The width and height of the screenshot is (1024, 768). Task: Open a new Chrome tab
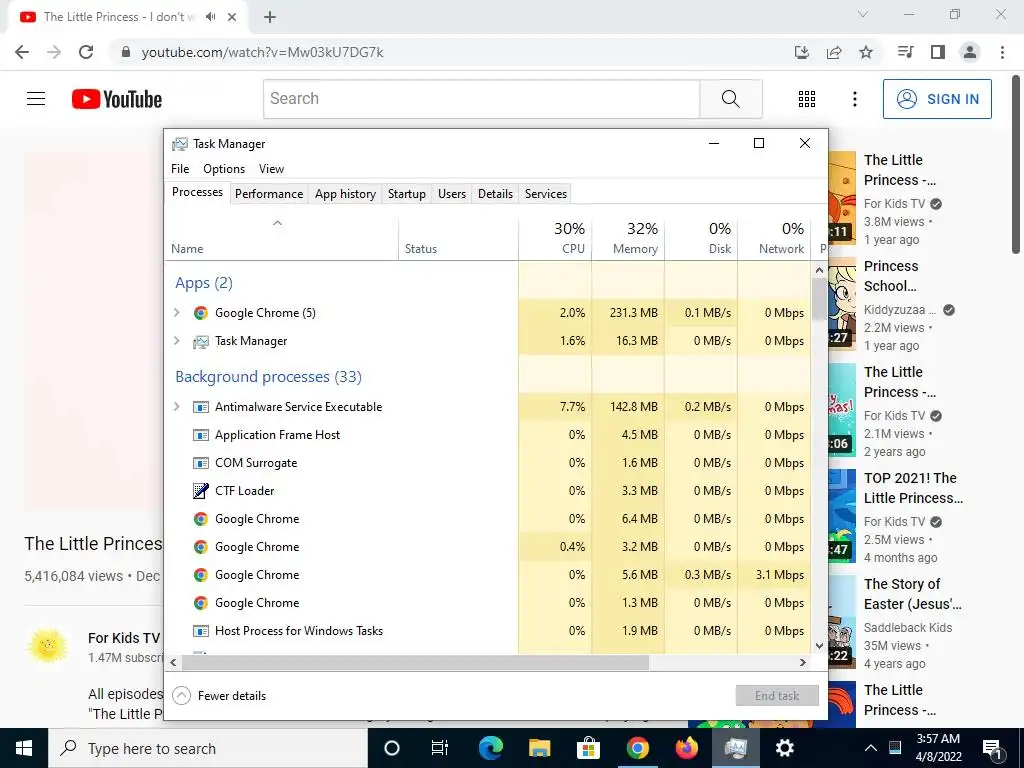click(270, 17)
